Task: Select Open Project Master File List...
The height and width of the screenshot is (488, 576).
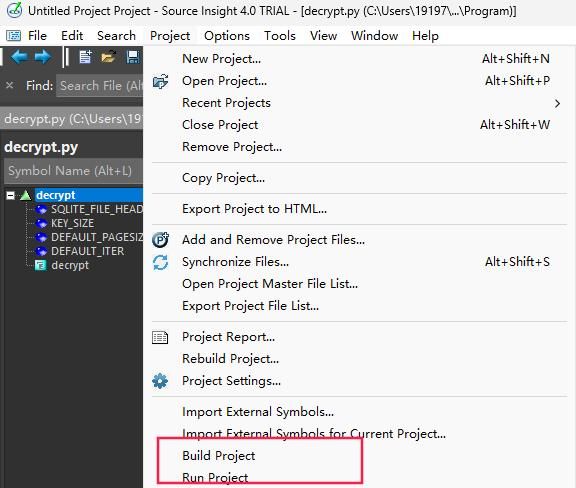Action: coord(359,284)
